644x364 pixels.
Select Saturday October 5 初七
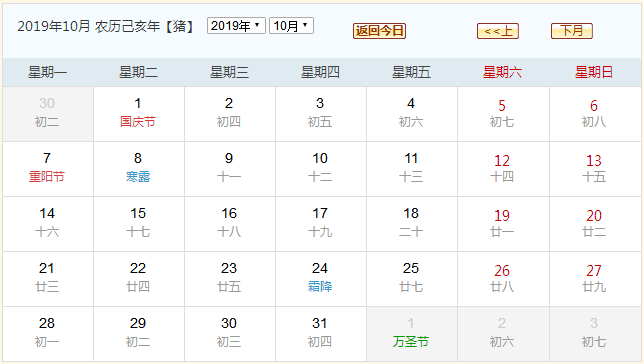point(503,114)
